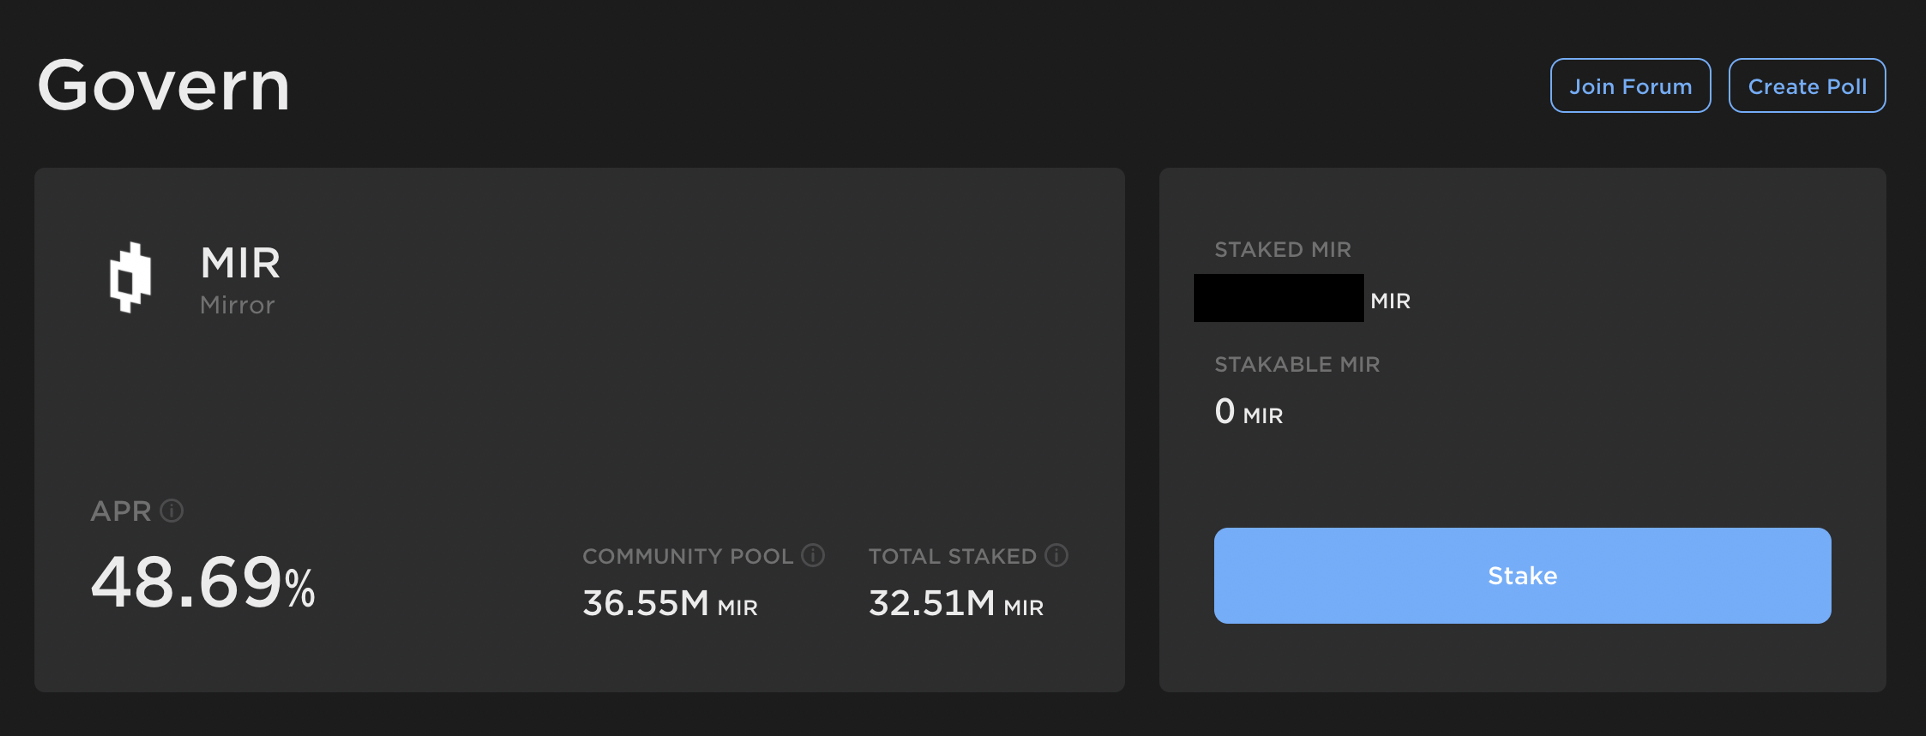
Task: Click the 48.69% APR value
Action: tap(203, 583)
